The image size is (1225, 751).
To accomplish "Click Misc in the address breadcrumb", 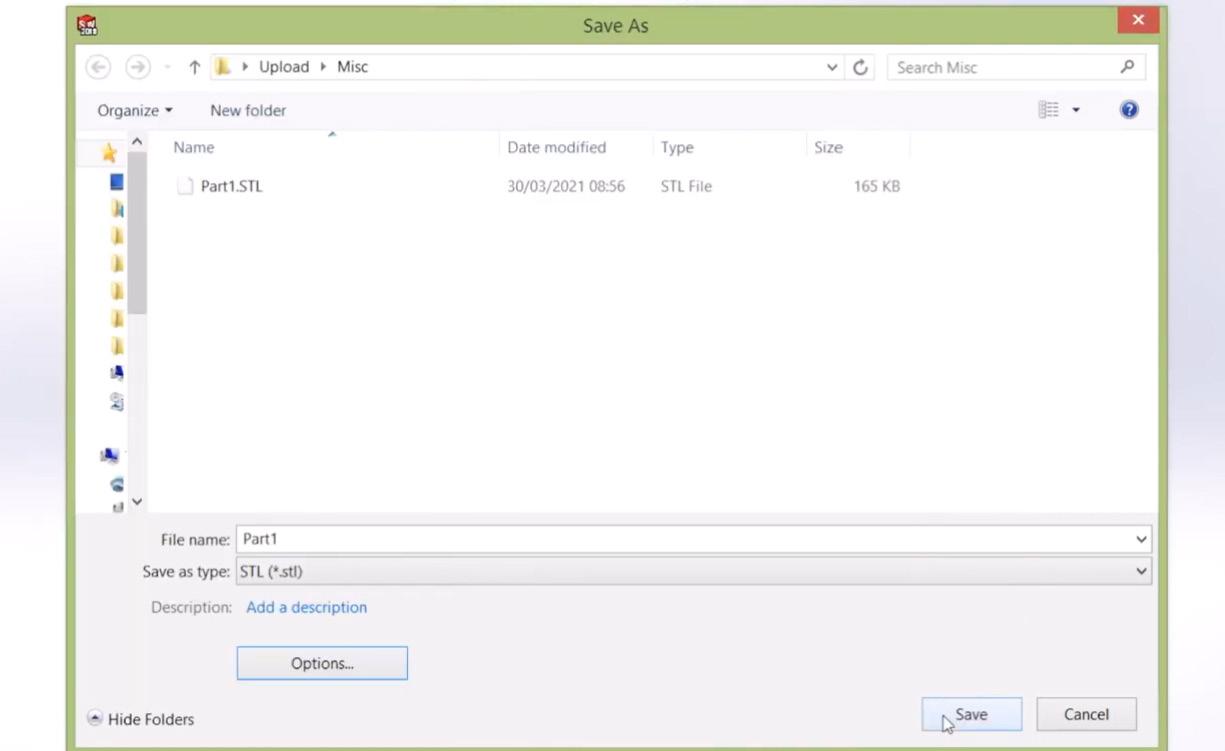I will 352,67.
